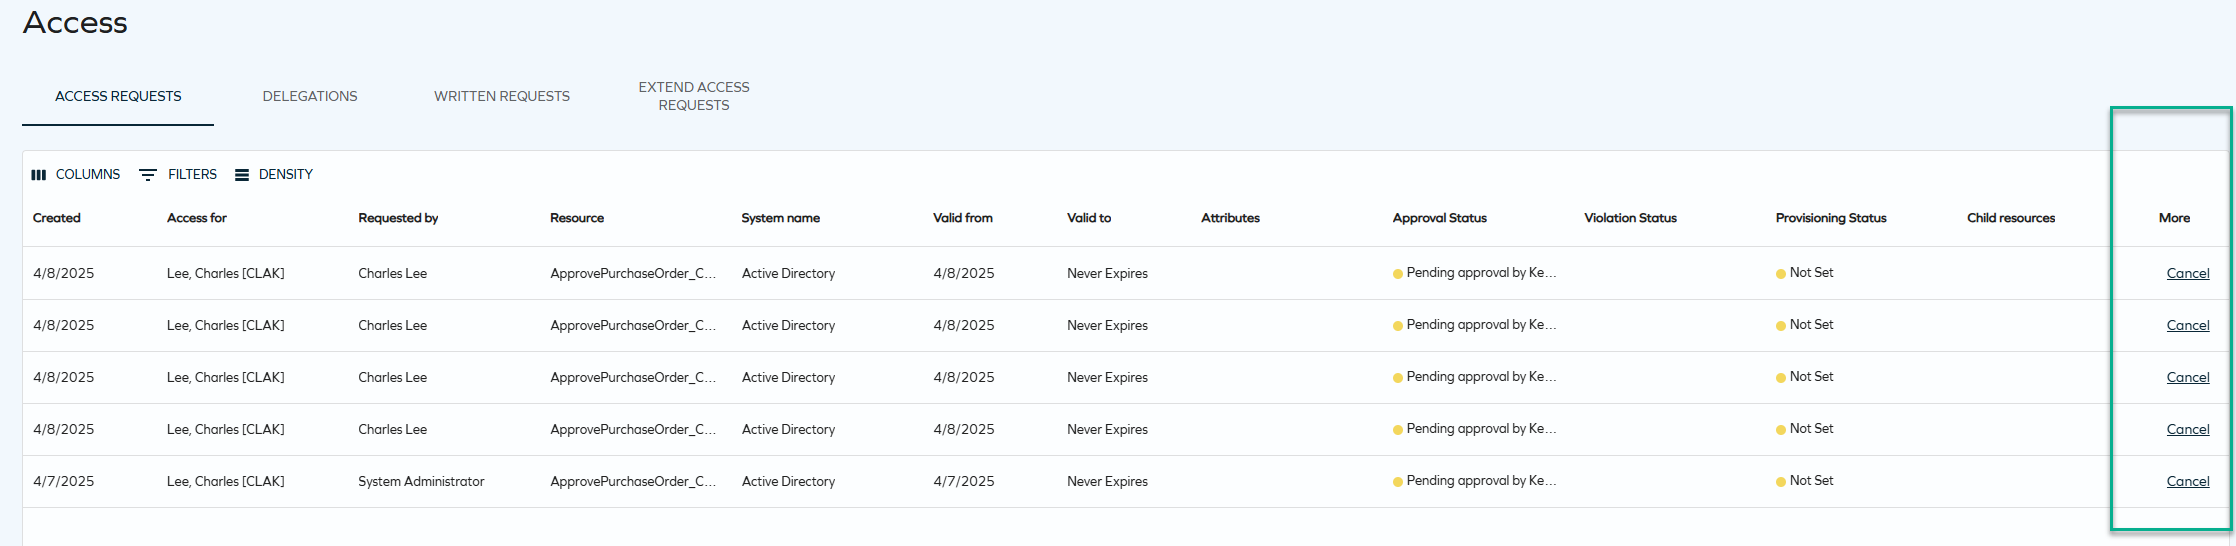Click the Valid from column header
2236x546 pixels.
tap(963, 218)
